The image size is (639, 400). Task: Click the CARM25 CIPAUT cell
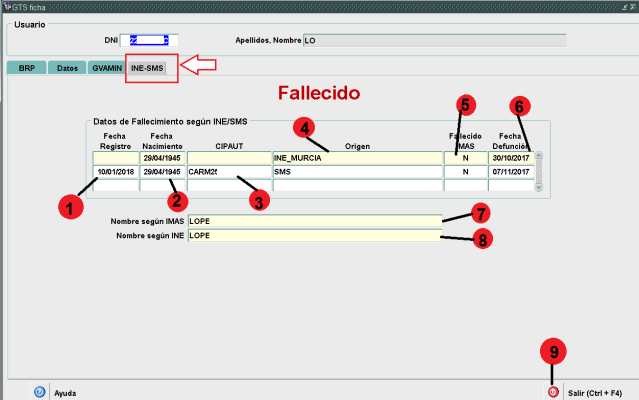(x=229, y=172)
